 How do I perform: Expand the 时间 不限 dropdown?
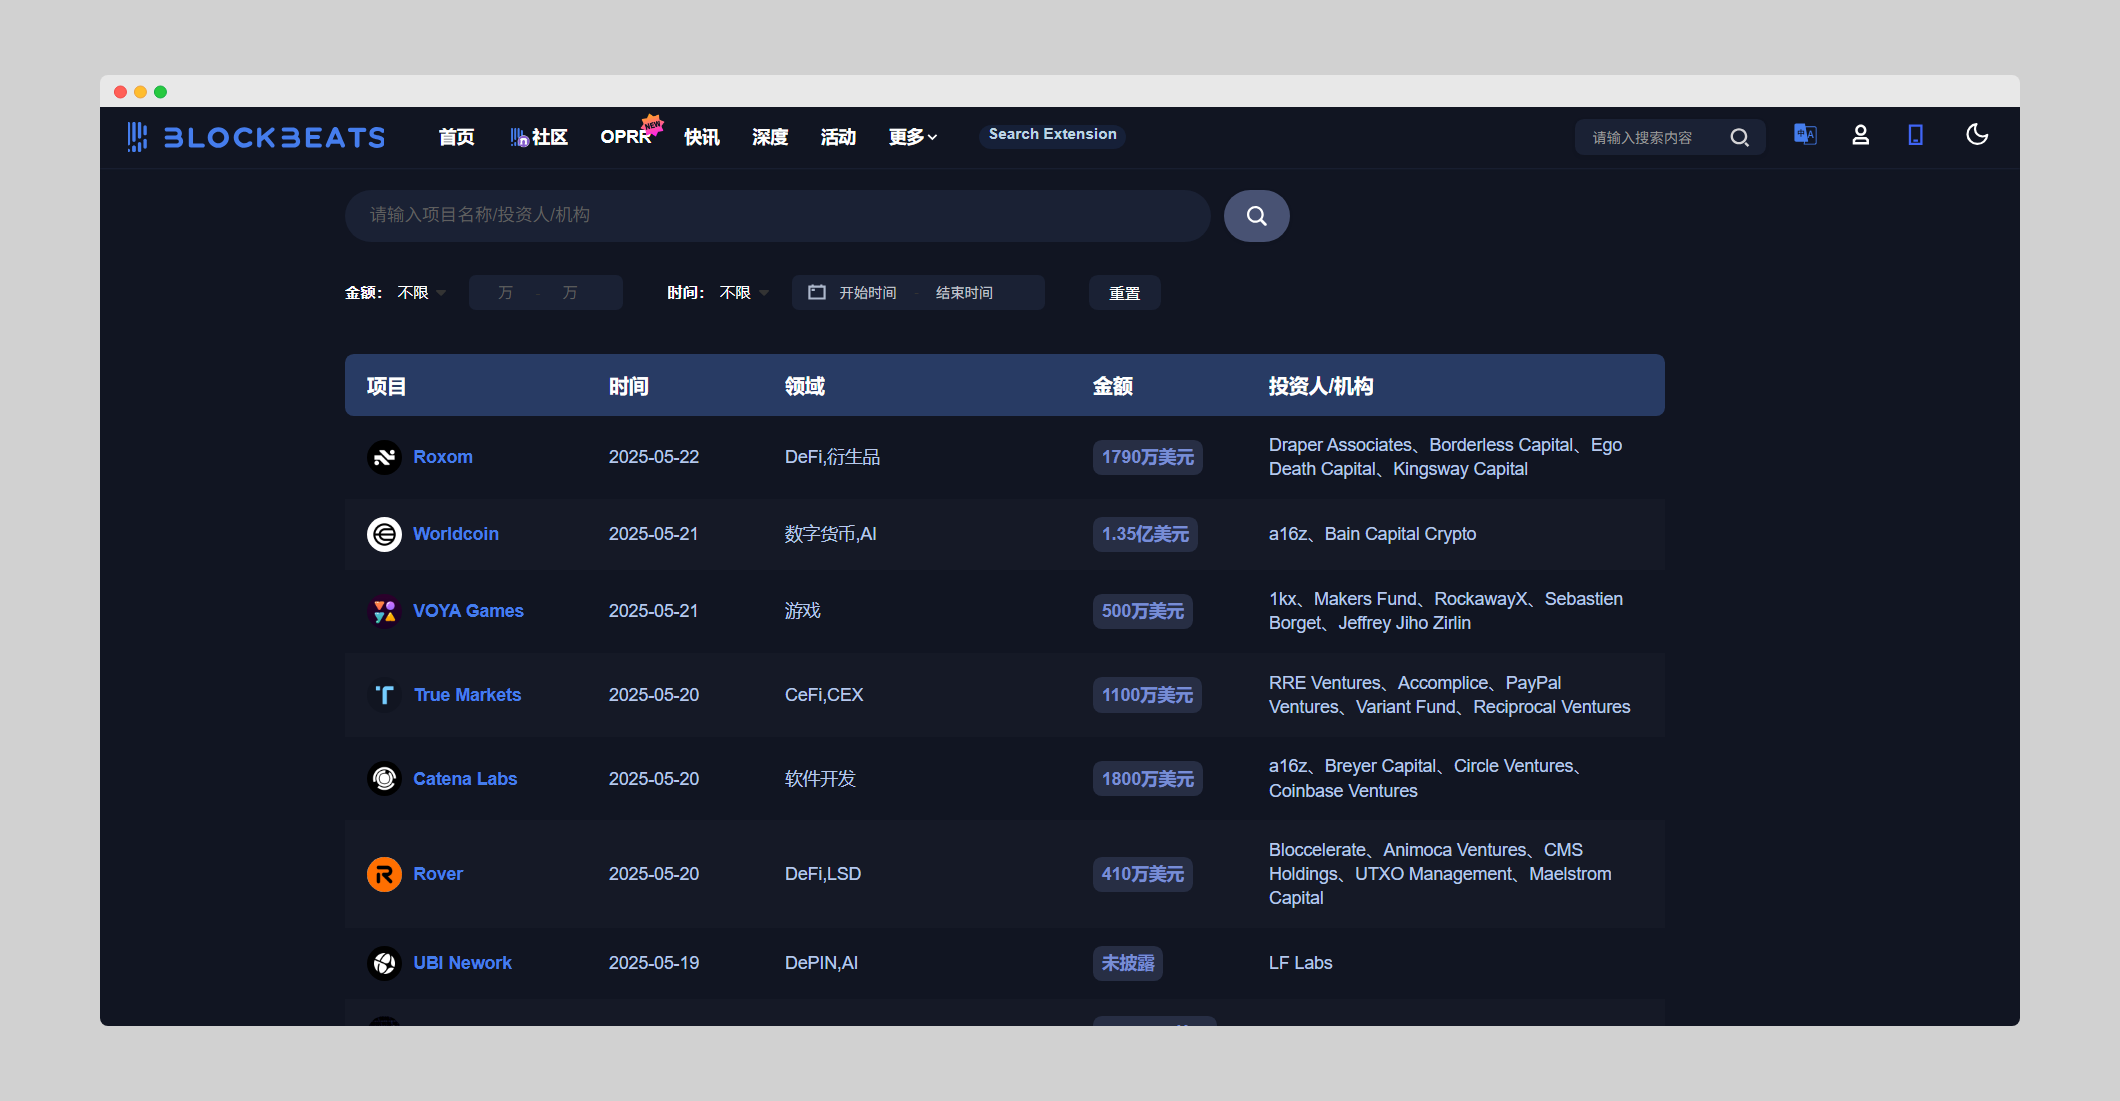743,293
